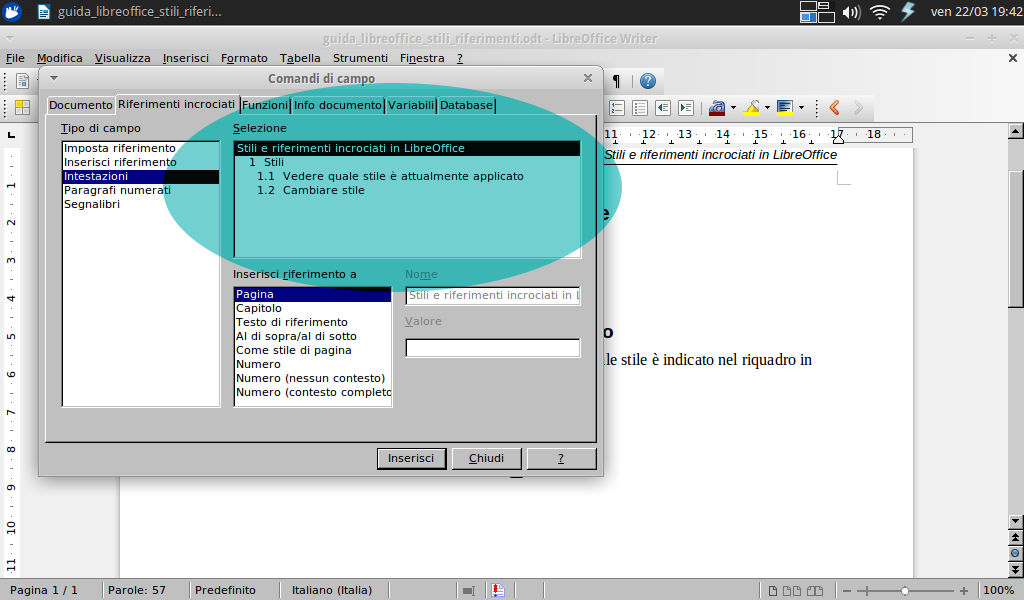Toggle formatting marks (pilcrow) icon
Image resolution: width=1024 pixels, height=600 pixels.
616,81
